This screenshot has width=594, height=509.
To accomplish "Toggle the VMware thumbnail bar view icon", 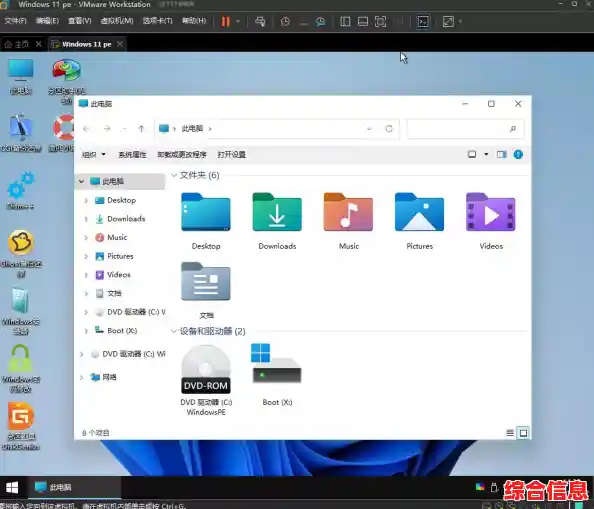I will point(363,22).
